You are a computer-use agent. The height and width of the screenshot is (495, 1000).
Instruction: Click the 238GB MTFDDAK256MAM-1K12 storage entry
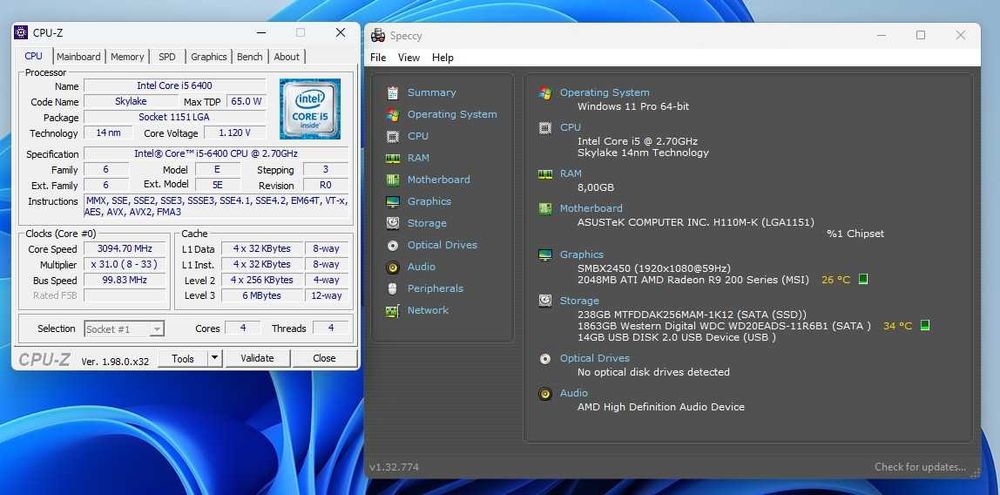point(692,314)
